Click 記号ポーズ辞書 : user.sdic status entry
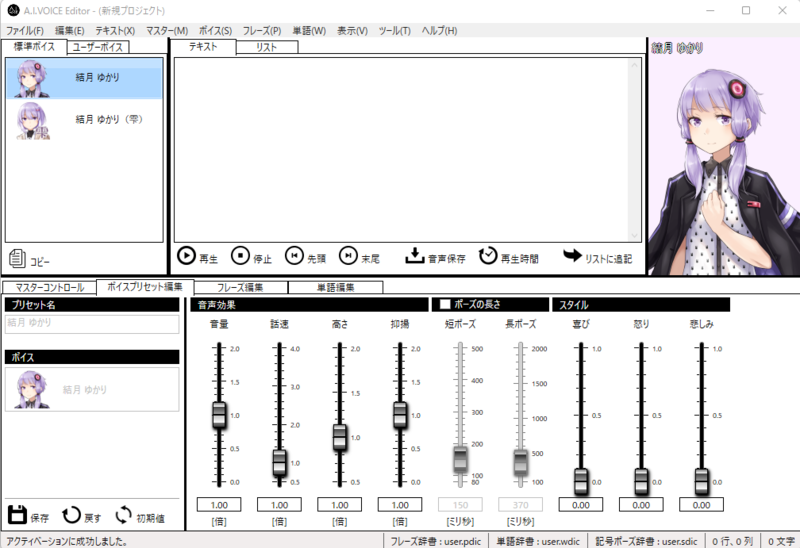The width and height of the screenshot is (800, 548). [x=646, y=541]
